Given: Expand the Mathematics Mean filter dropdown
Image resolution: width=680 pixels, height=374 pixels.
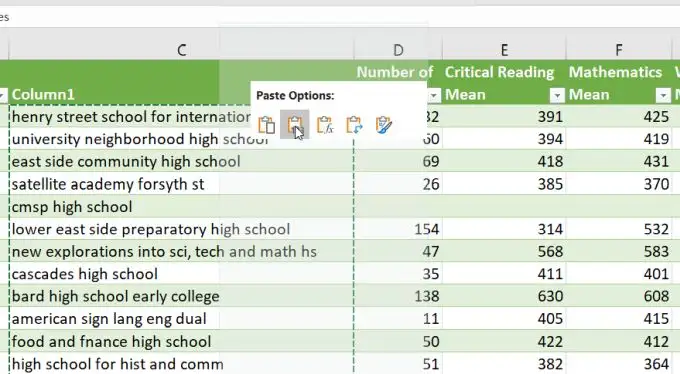Looking at the screenshot, I should (663, 95).
